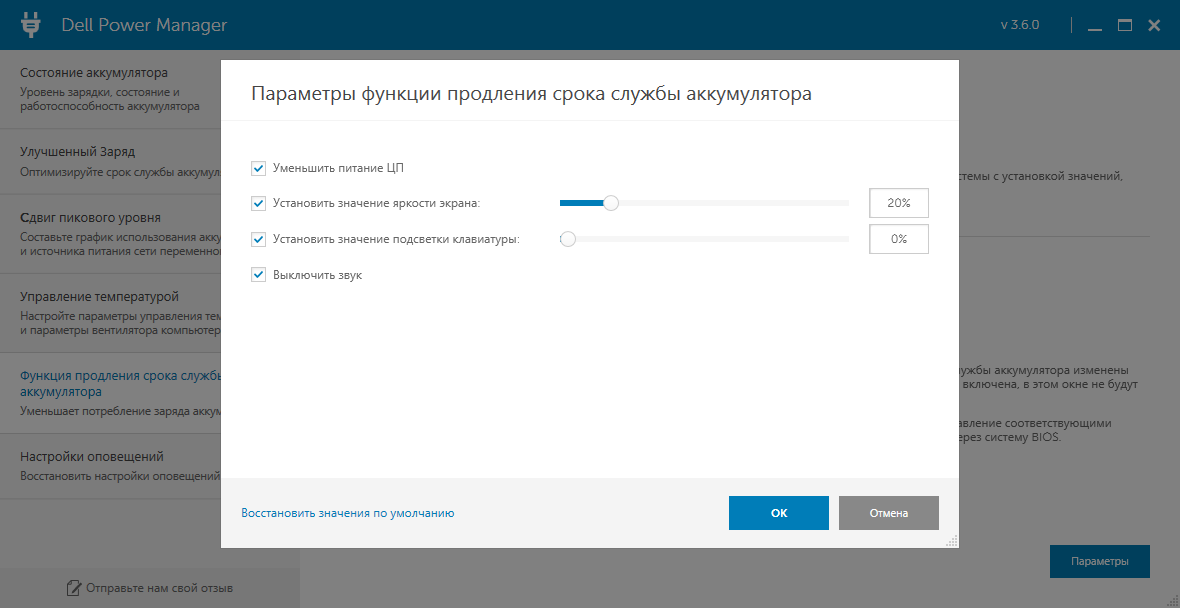Toggle the screen brightness value checkbox

259,203
